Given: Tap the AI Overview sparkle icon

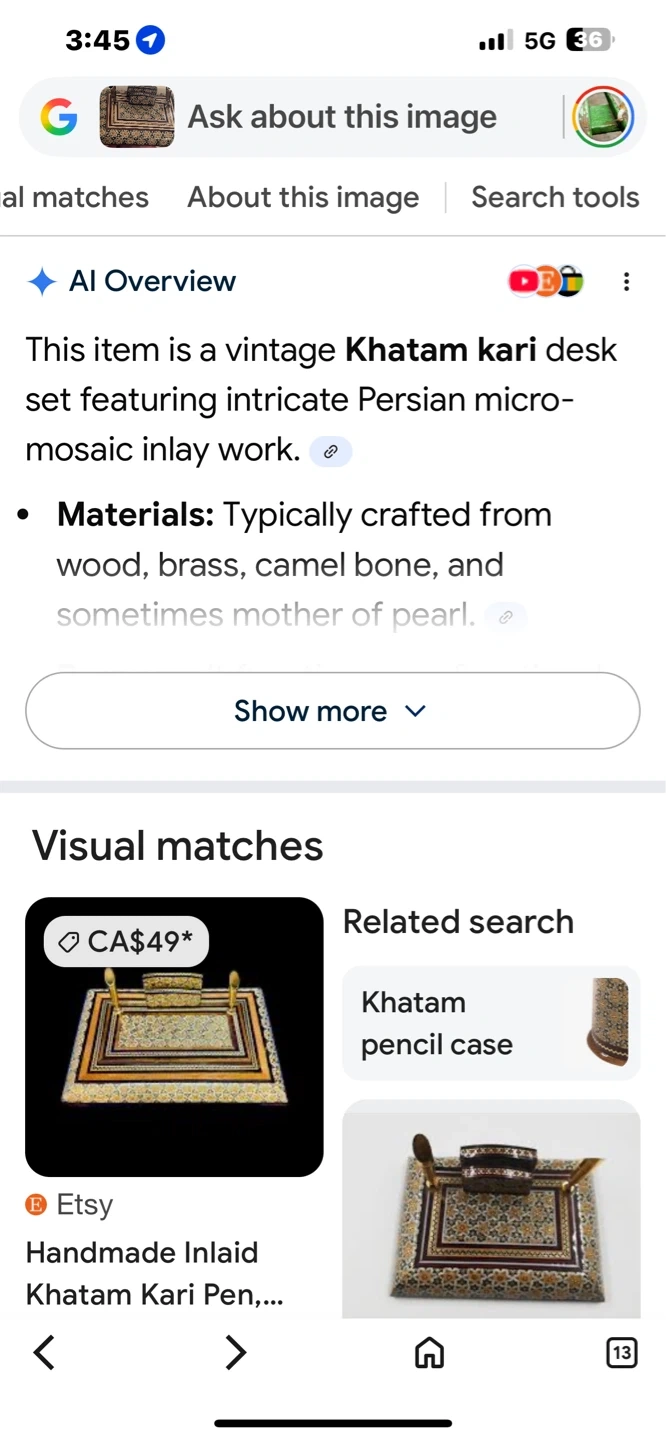Looking at the screenshot, I should 41,282.
